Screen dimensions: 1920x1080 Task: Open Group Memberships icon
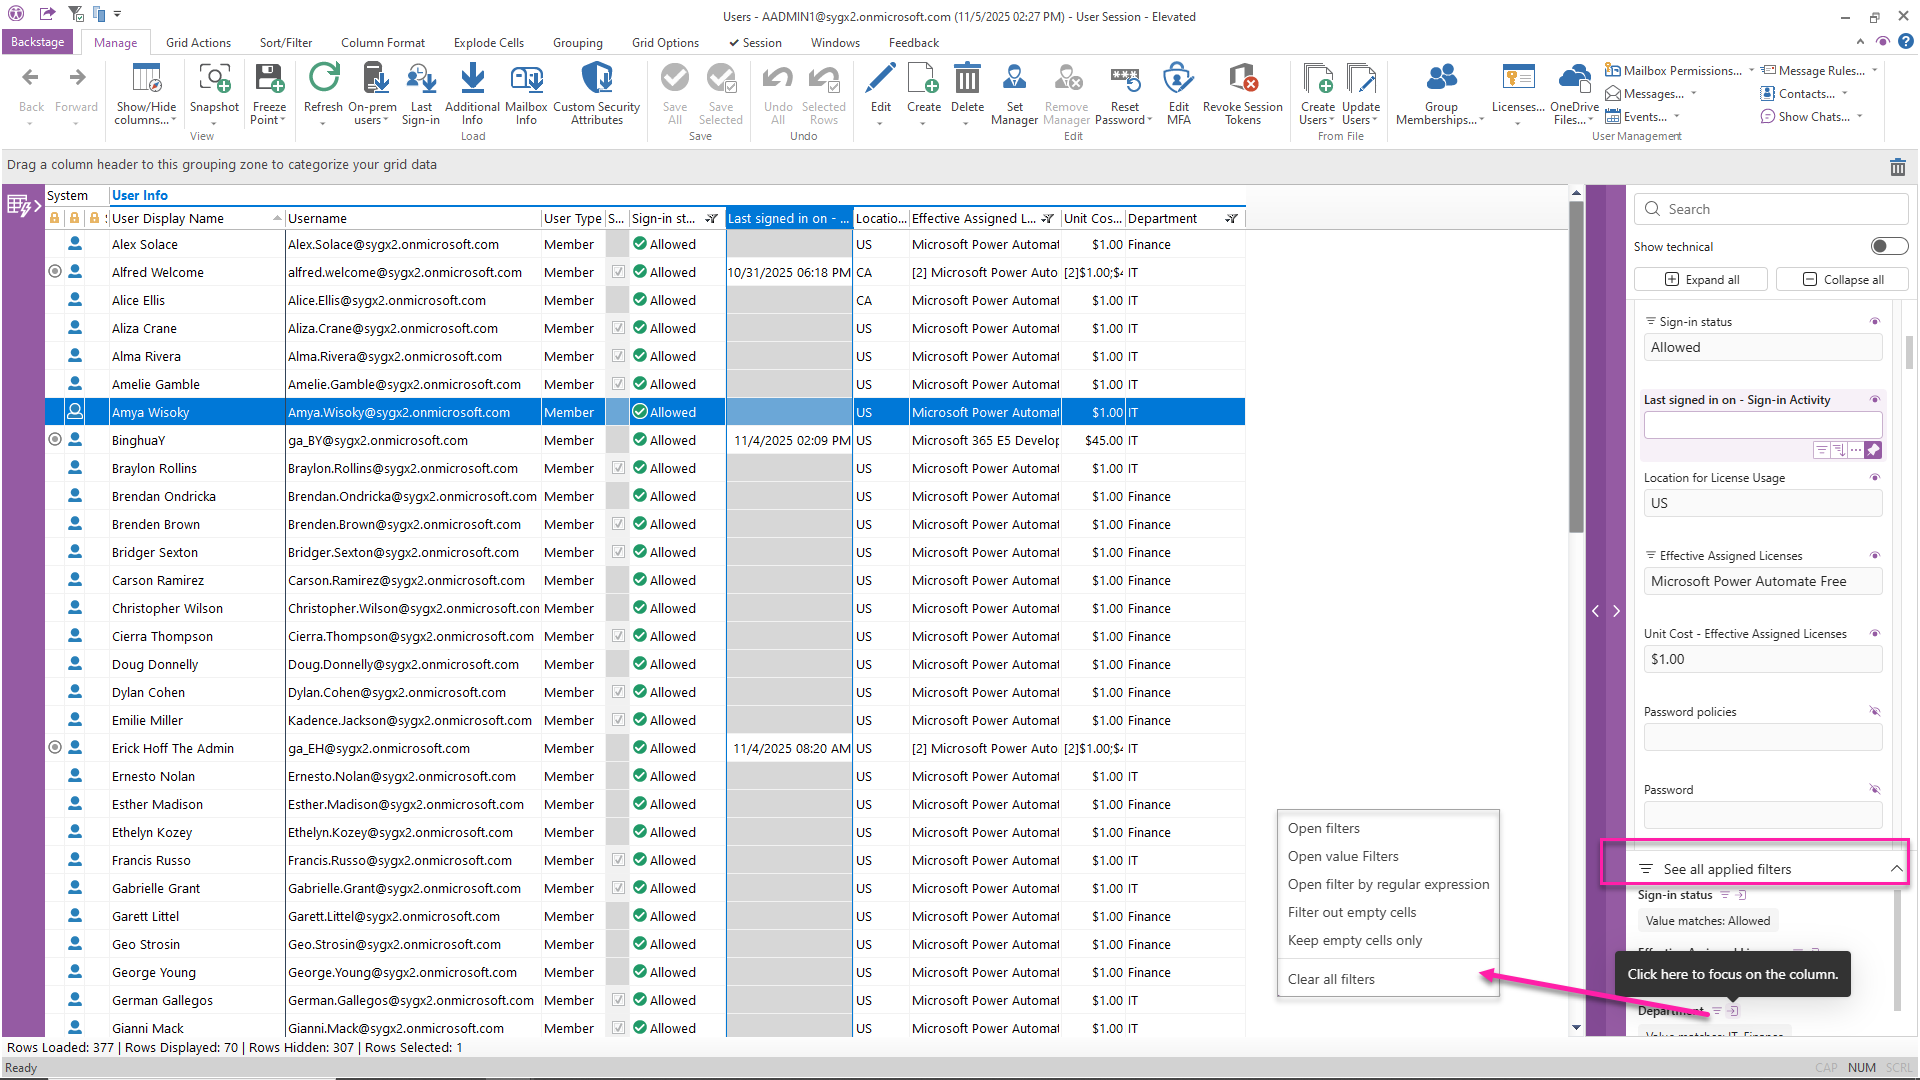pyautogui.click(x=1441, y=78)
